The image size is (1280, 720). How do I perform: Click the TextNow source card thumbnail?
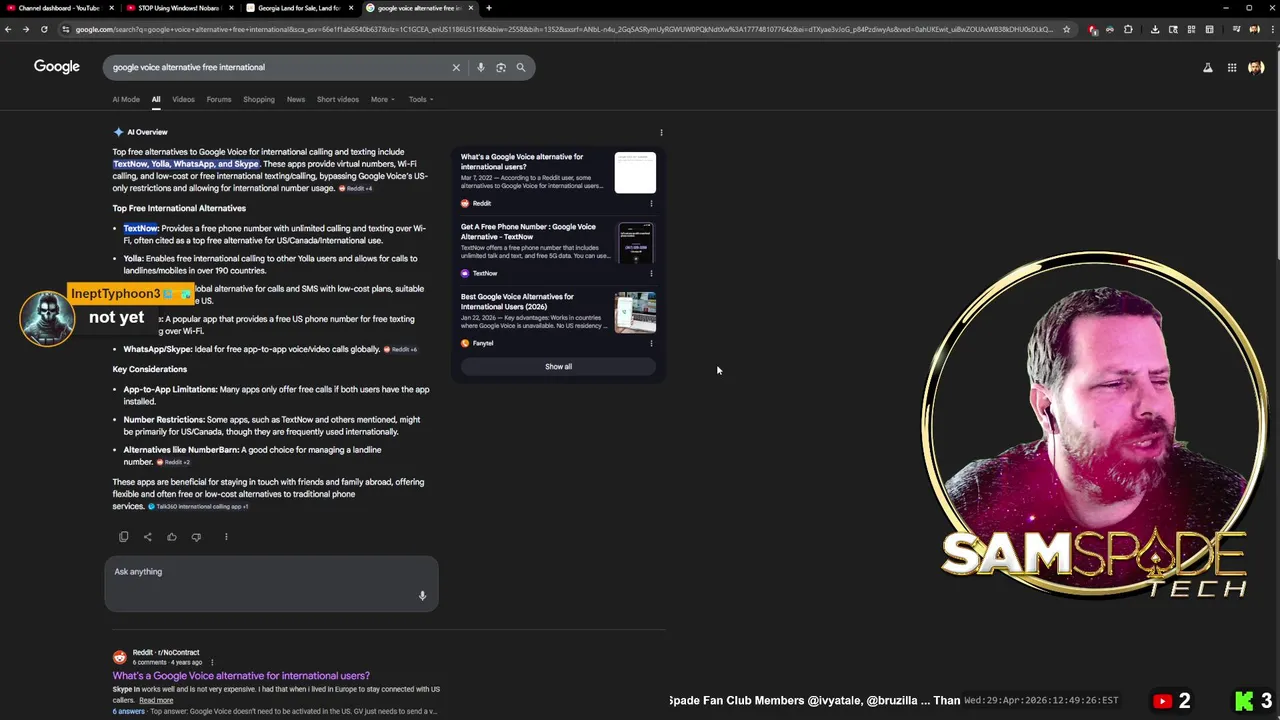point(635,243)
